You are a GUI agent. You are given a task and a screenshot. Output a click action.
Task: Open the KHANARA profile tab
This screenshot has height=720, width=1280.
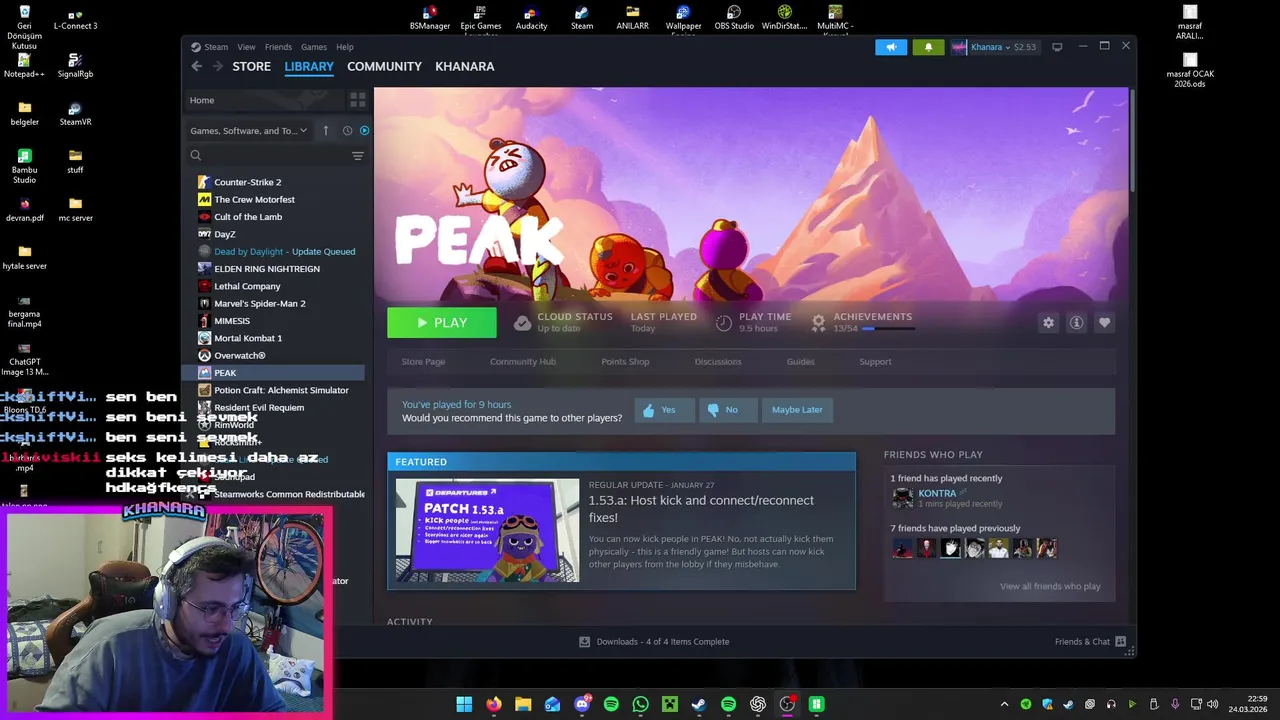(465, 66)
